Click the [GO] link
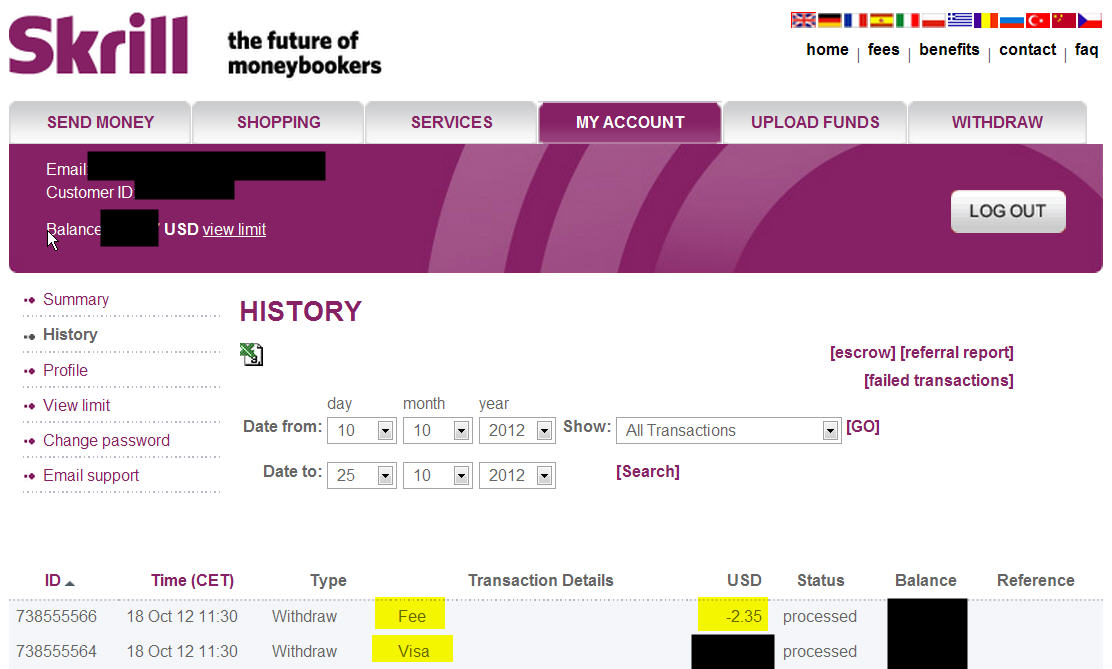1112x669 pixels. [x=862, y=426]
